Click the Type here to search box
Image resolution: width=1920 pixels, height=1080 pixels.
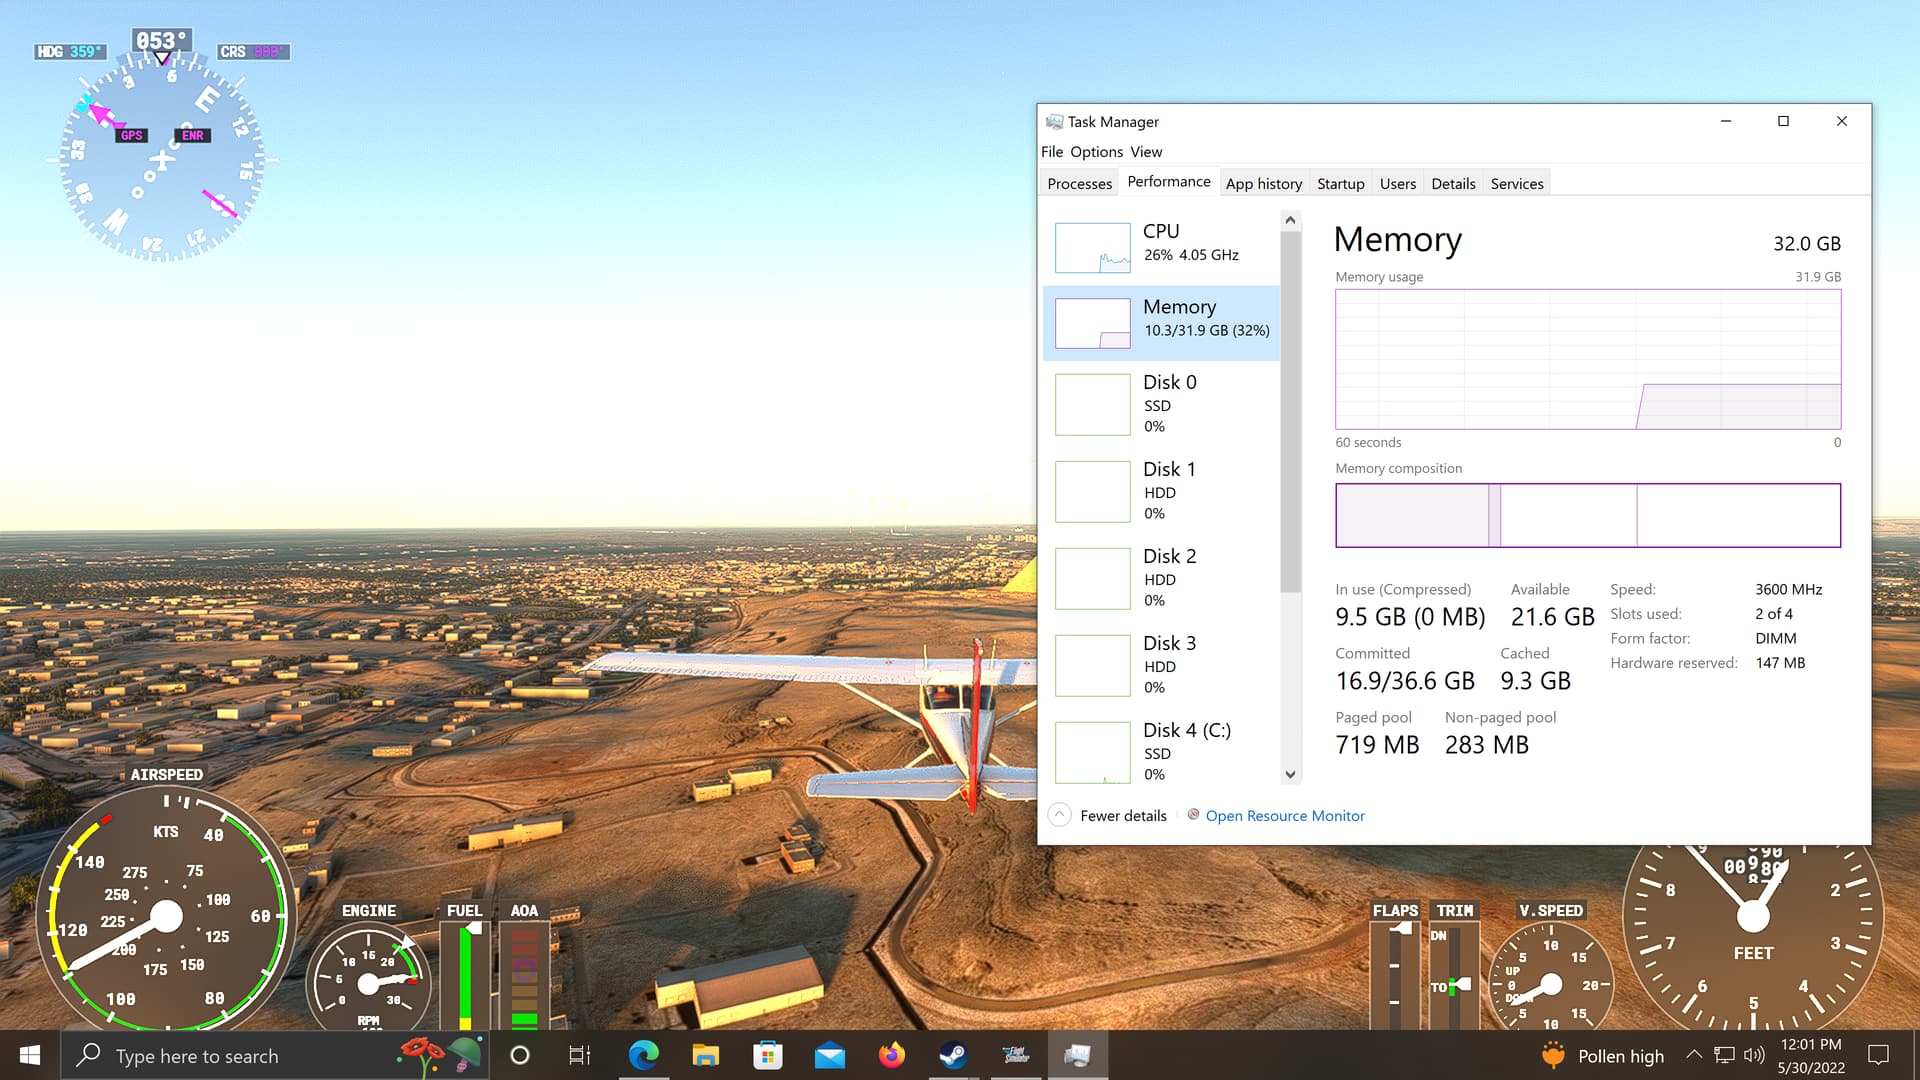tap(275, 1055)
